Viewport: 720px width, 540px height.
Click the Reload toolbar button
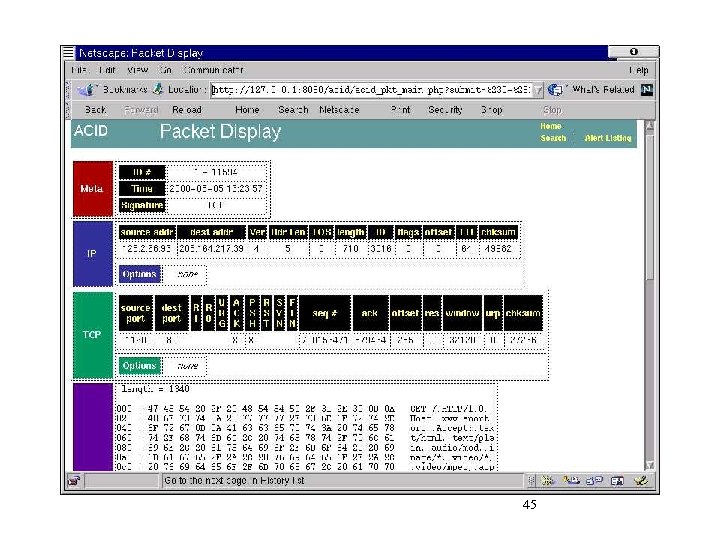click(x=186, y=110)
